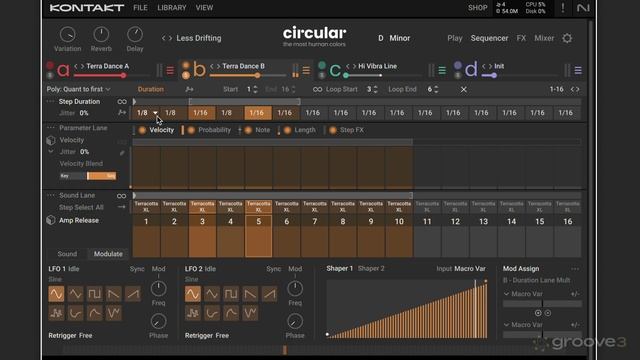The height and width of the screenshot is (360, 640).
Task: Select LFO 1 square waveform icon
Action: 95,294
